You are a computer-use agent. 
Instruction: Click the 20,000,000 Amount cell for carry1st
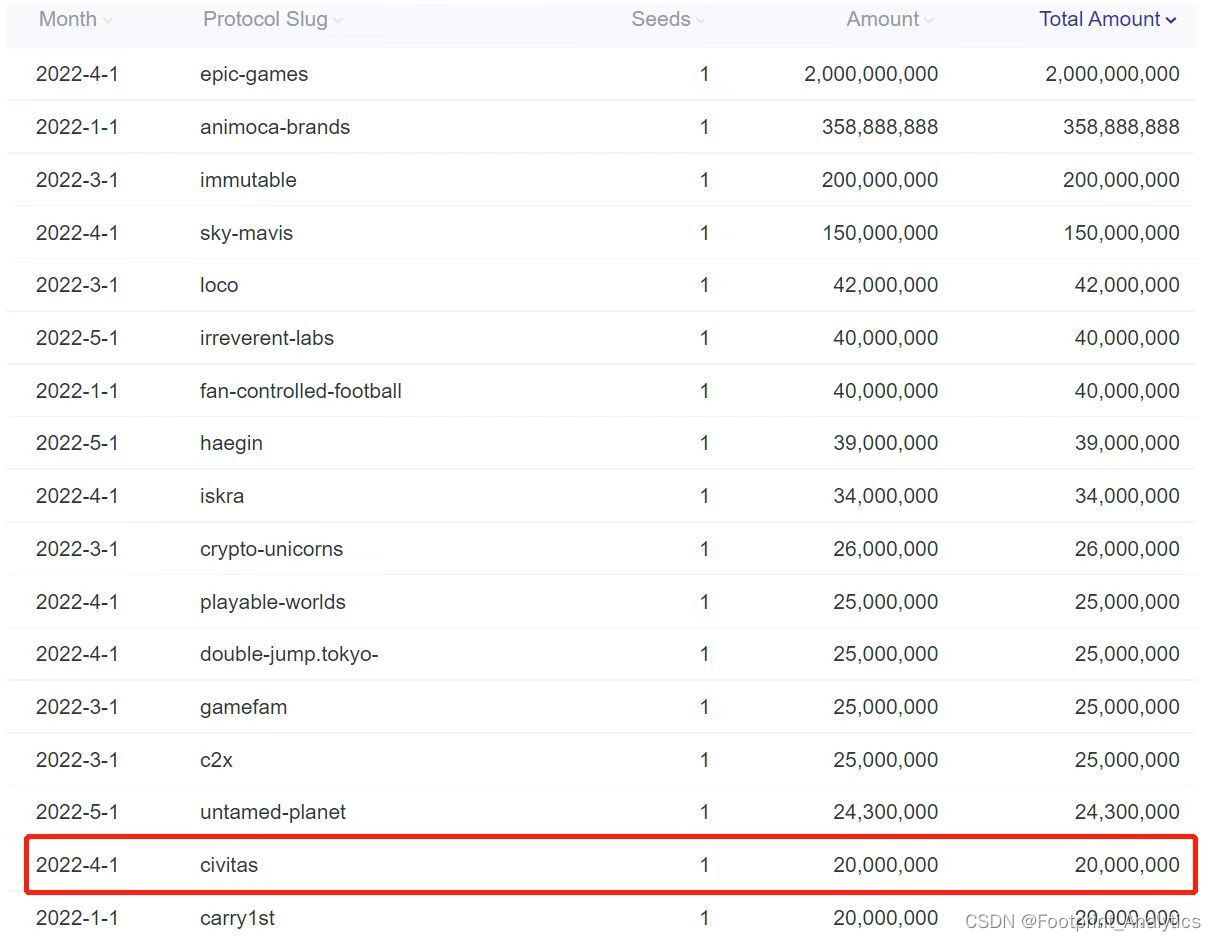886,918
